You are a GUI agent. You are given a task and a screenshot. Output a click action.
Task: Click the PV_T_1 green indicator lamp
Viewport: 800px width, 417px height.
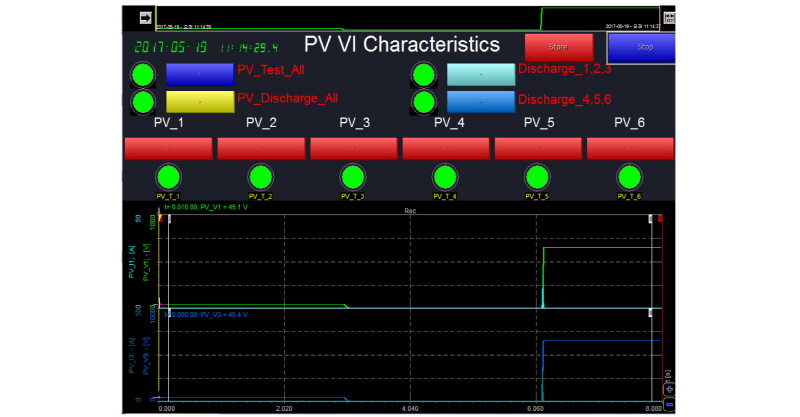tap(167, 177)
